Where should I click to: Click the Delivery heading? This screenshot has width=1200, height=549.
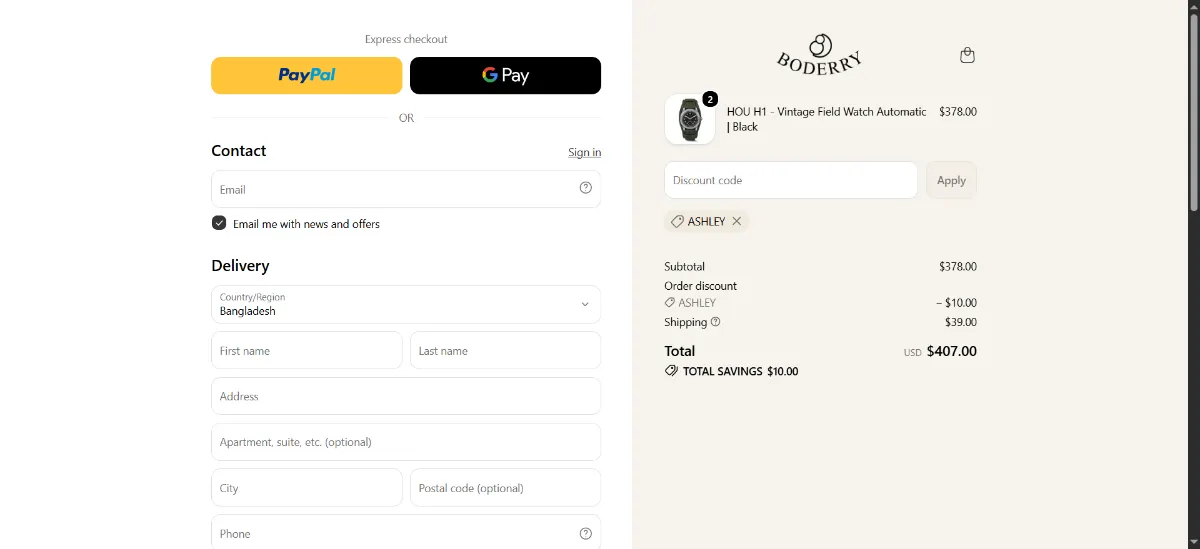click(x=240, y=266)
